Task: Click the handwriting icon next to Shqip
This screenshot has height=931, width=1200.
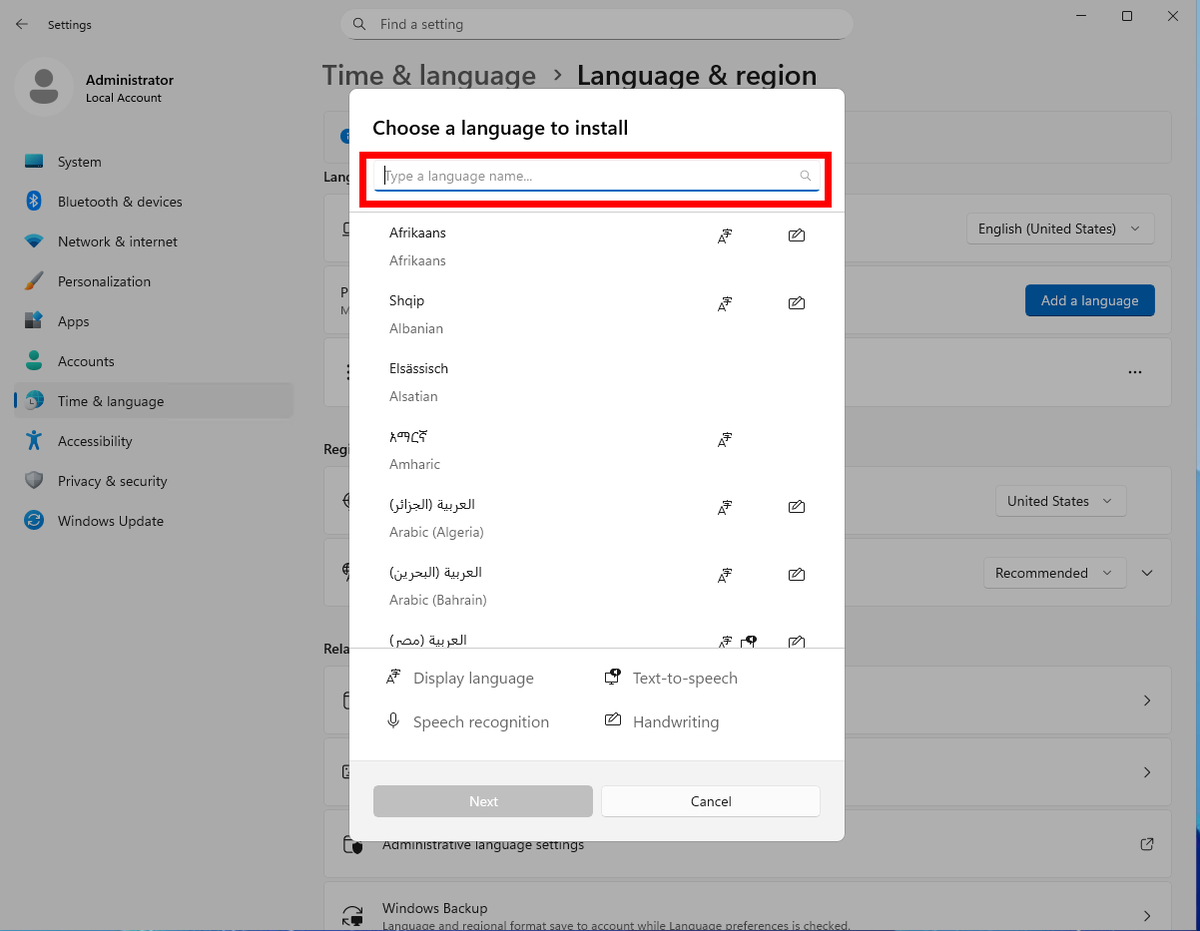Action: point(796,303)
